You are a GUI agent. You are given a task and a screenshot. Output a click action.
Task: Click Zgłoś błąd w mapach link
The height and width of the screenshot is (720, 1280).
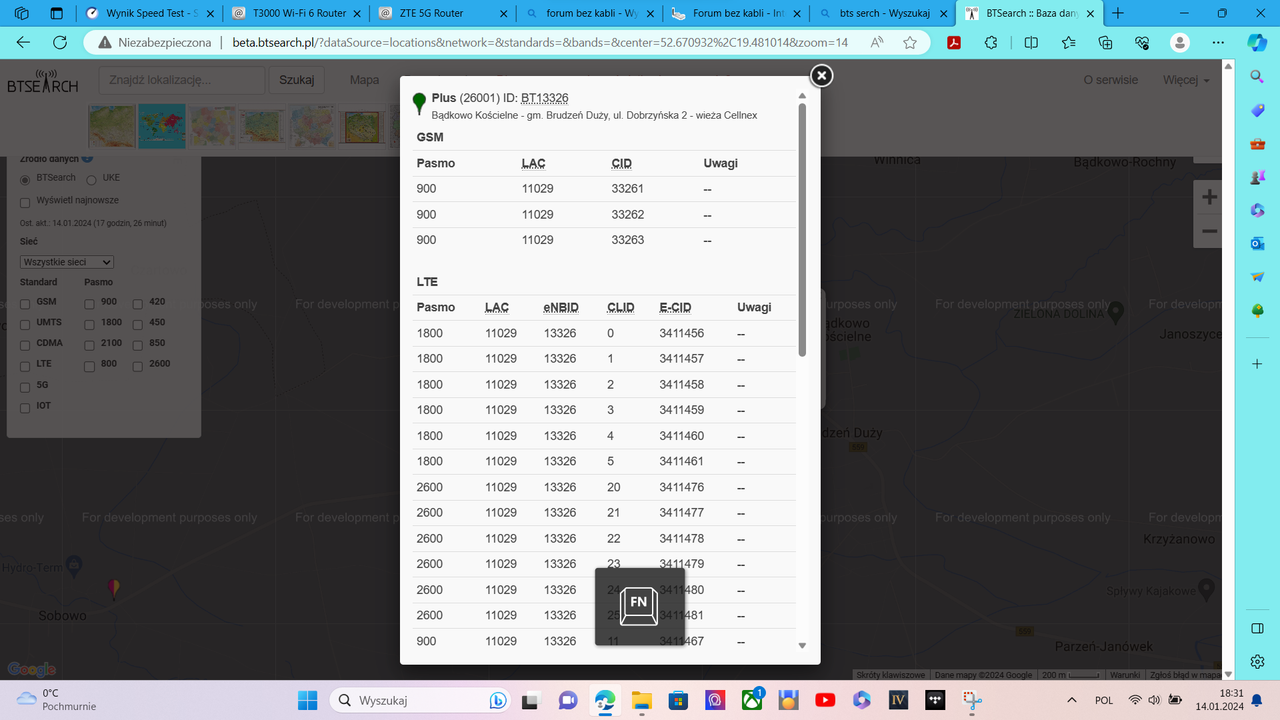point(1186,675)
